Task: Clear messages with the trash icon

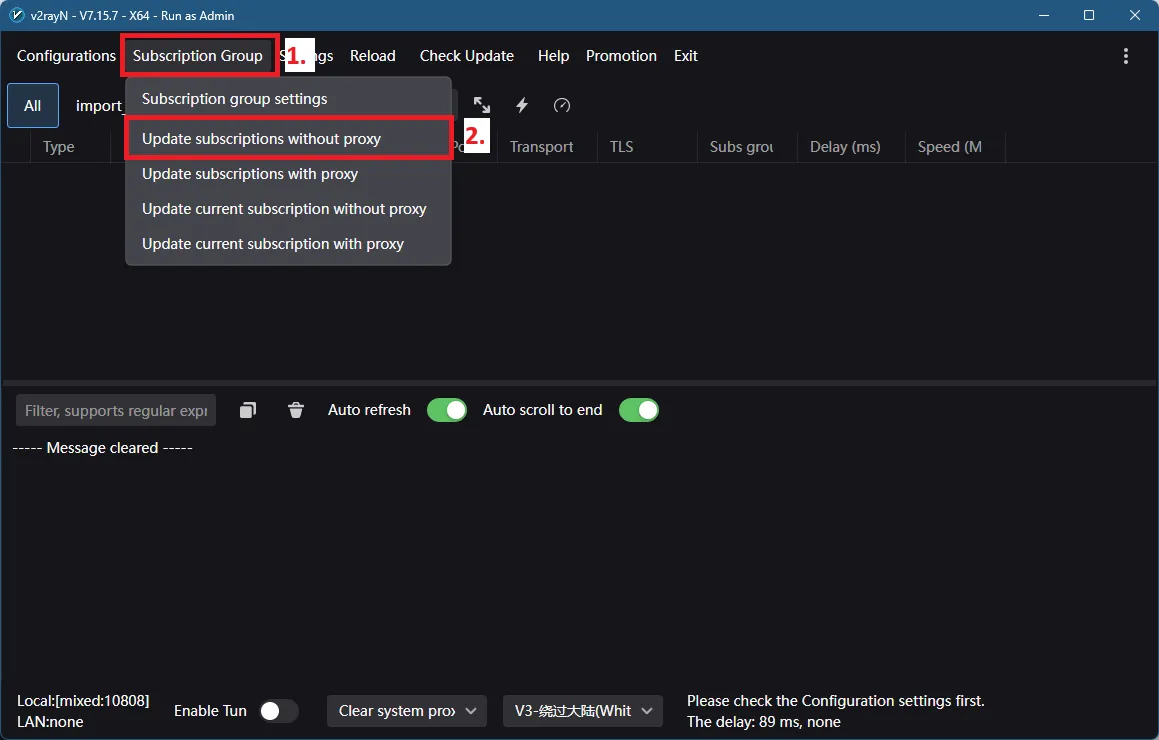Action: pos(296,410)
